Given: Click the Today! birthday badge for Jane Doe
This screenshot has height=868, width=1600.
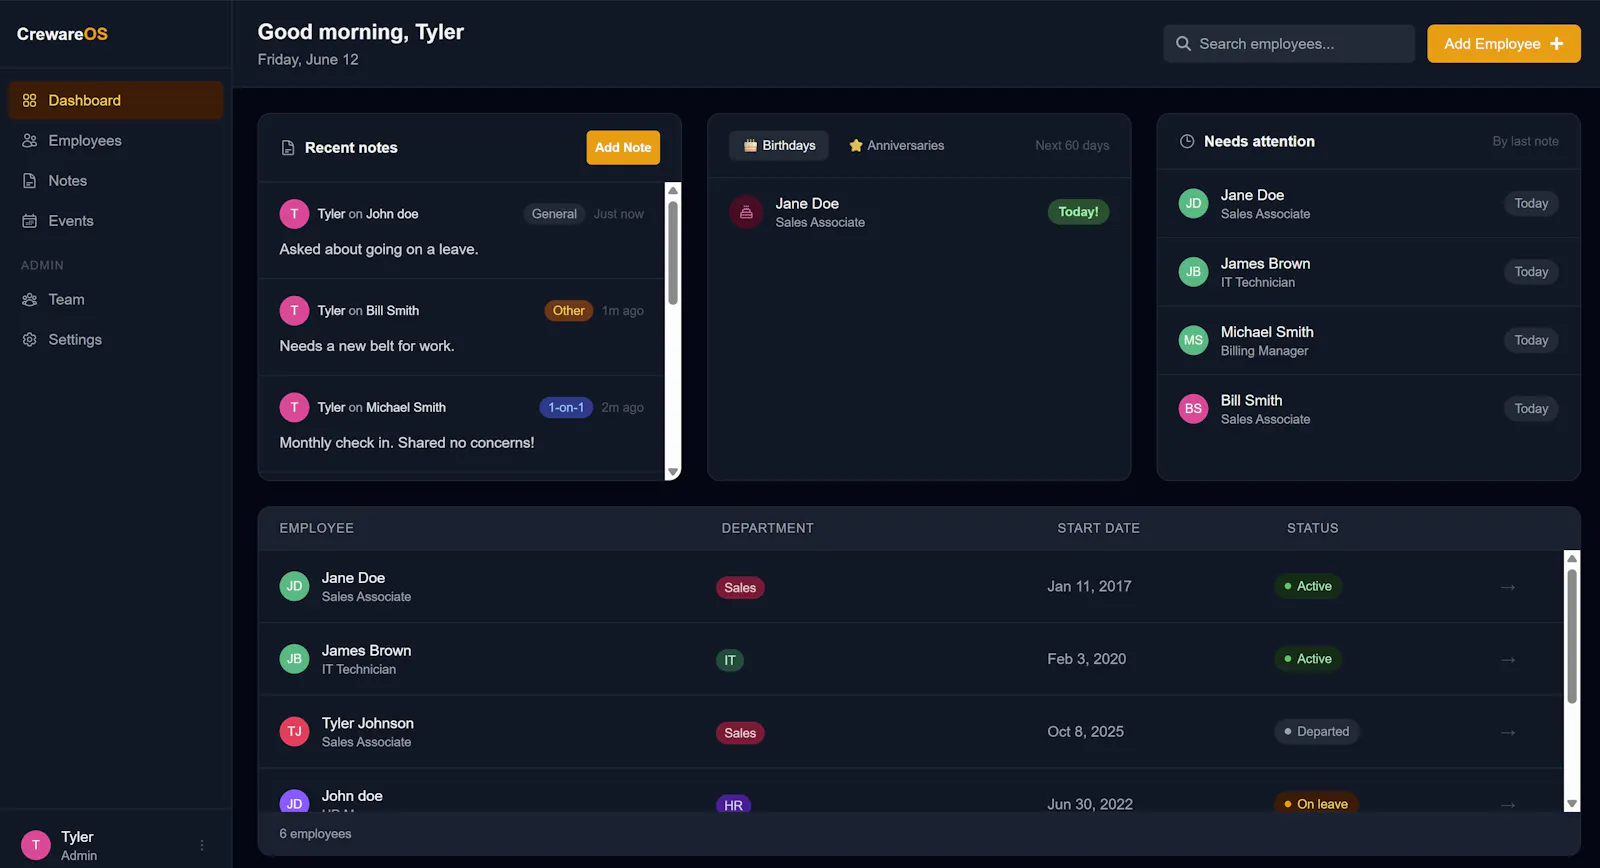Looking at the screenshot, I should point(1078,212).
